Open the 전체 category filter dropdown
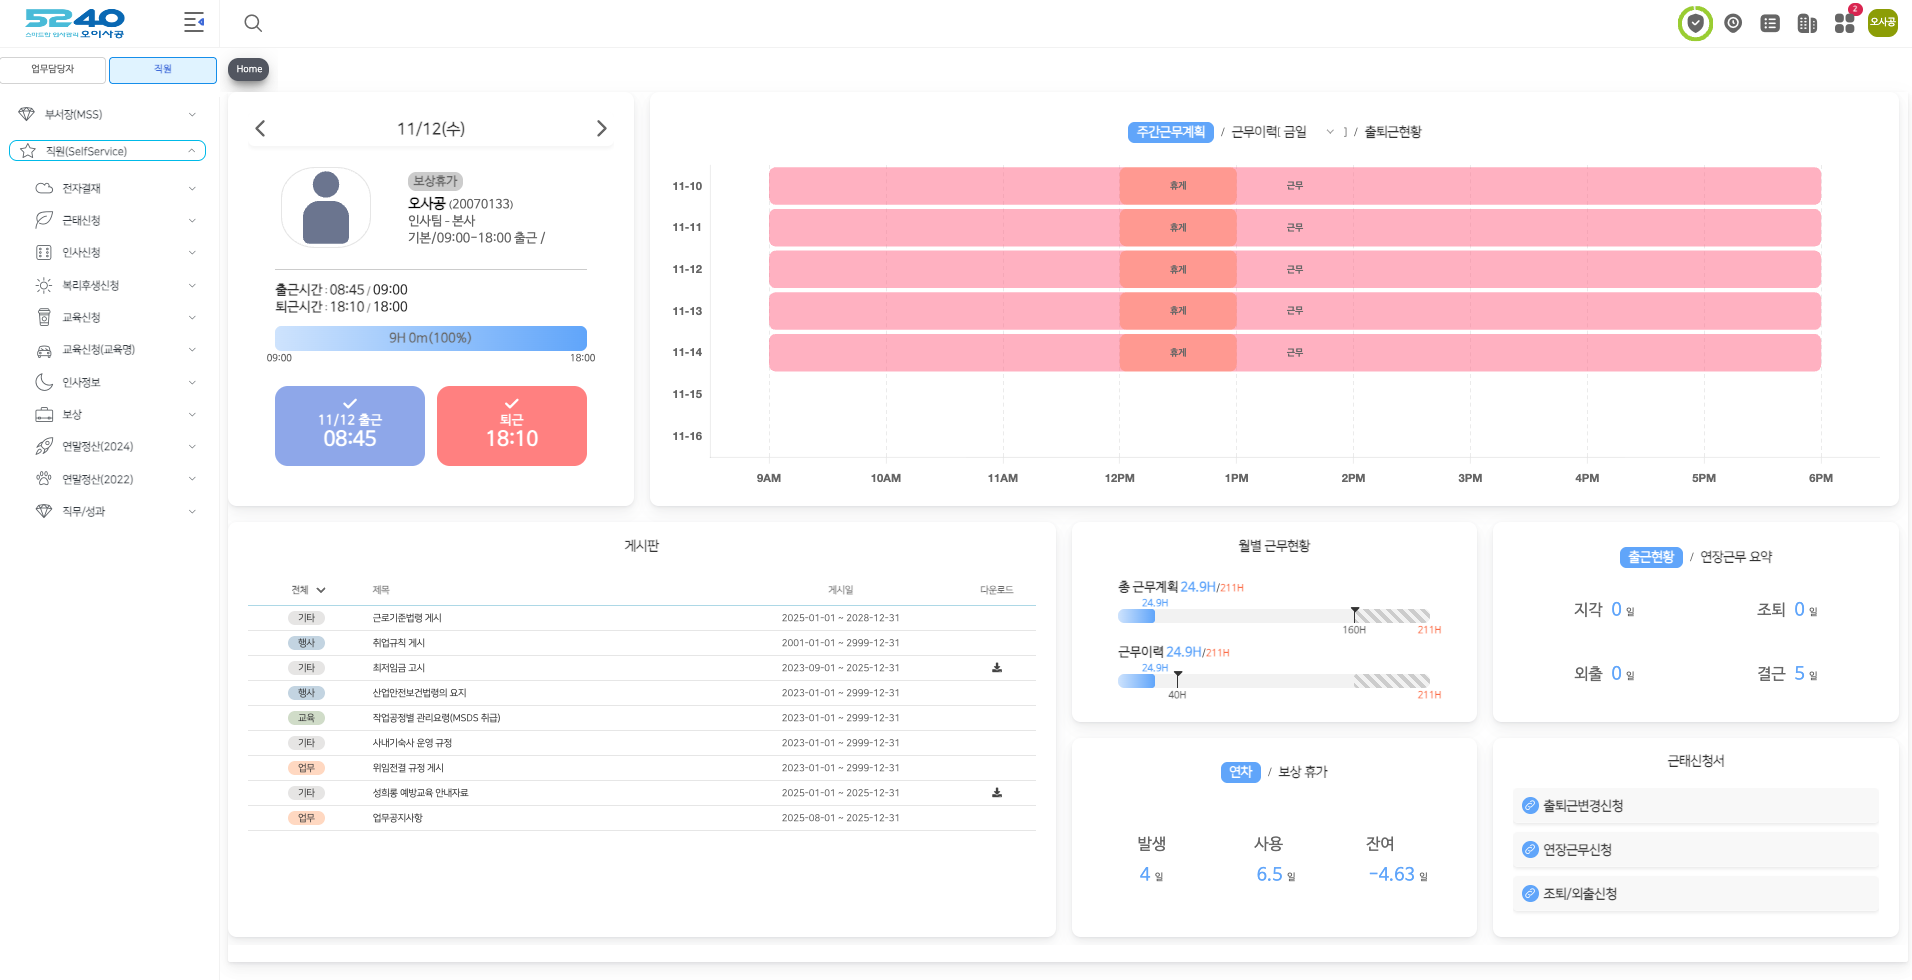This screenshot has height=980, width=1912. point(308,590)
